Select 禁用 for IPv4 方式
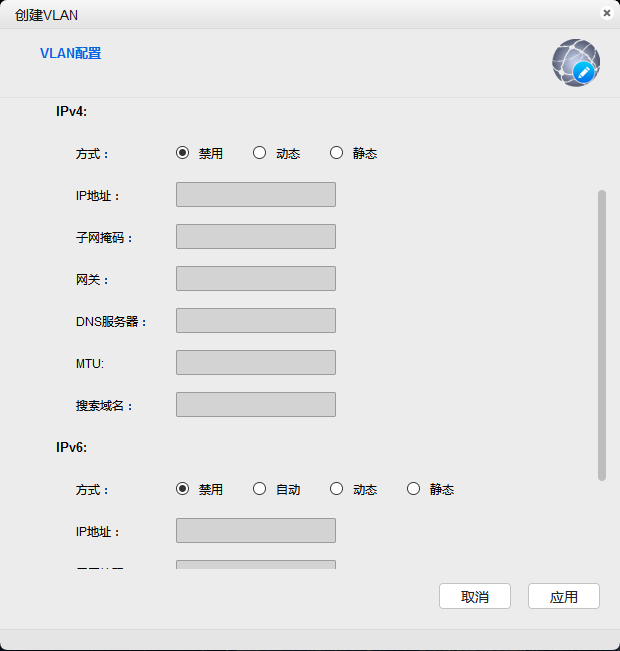 [183, 153]
